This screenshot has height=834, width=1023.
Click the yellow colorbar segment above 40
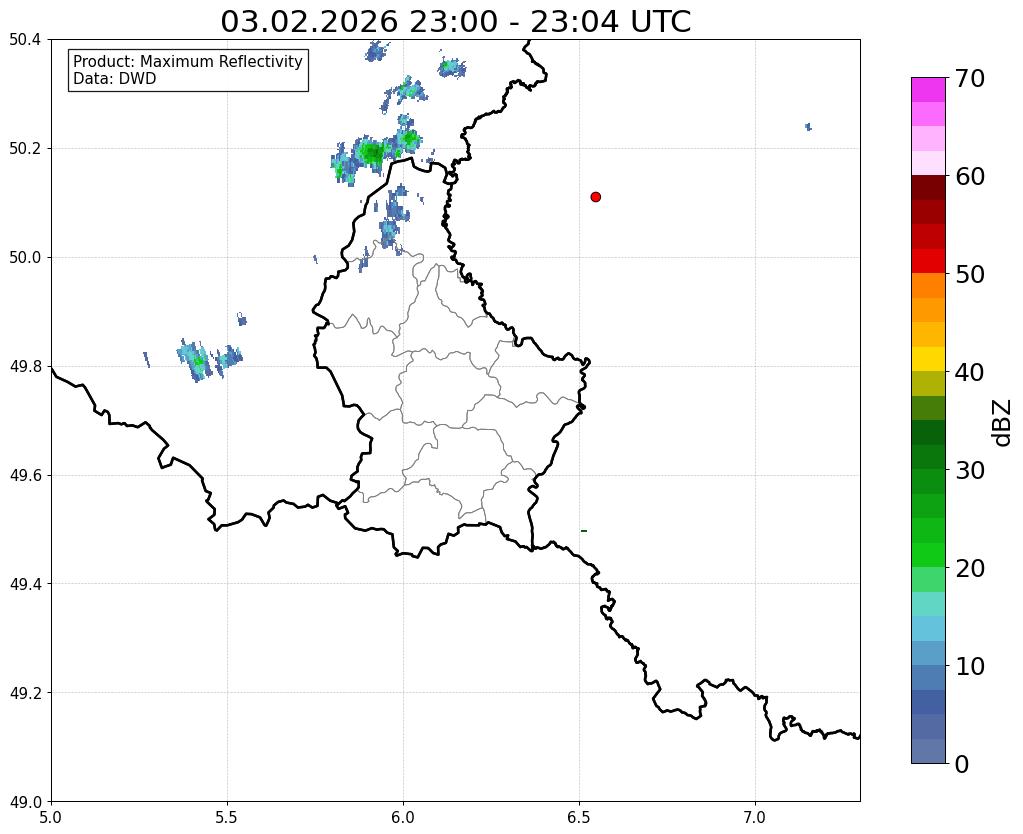pos(928,358)
